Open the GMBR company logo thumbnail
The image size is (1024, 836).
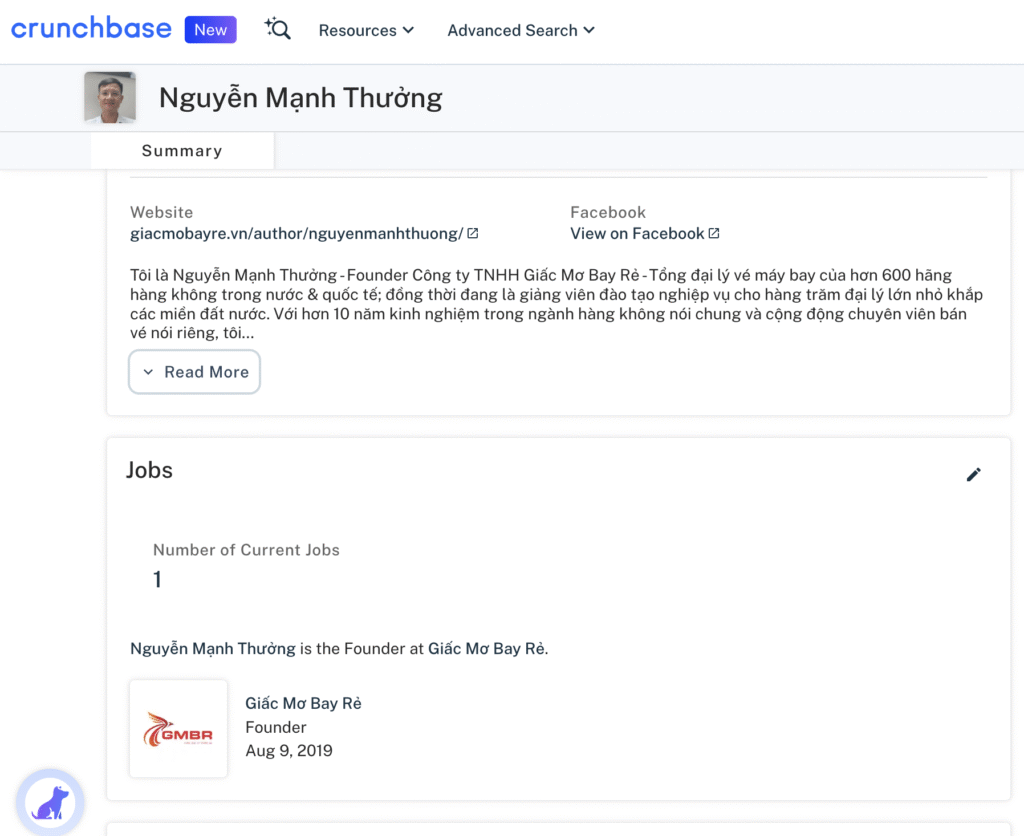(x=178, y=729)
